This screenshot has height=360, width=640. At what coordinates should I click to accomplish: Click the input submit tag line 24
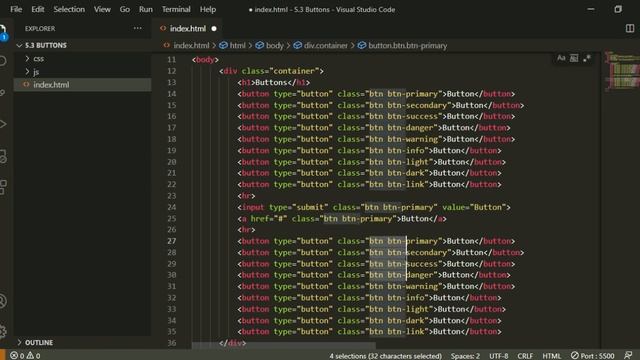(x=374, y=207)
